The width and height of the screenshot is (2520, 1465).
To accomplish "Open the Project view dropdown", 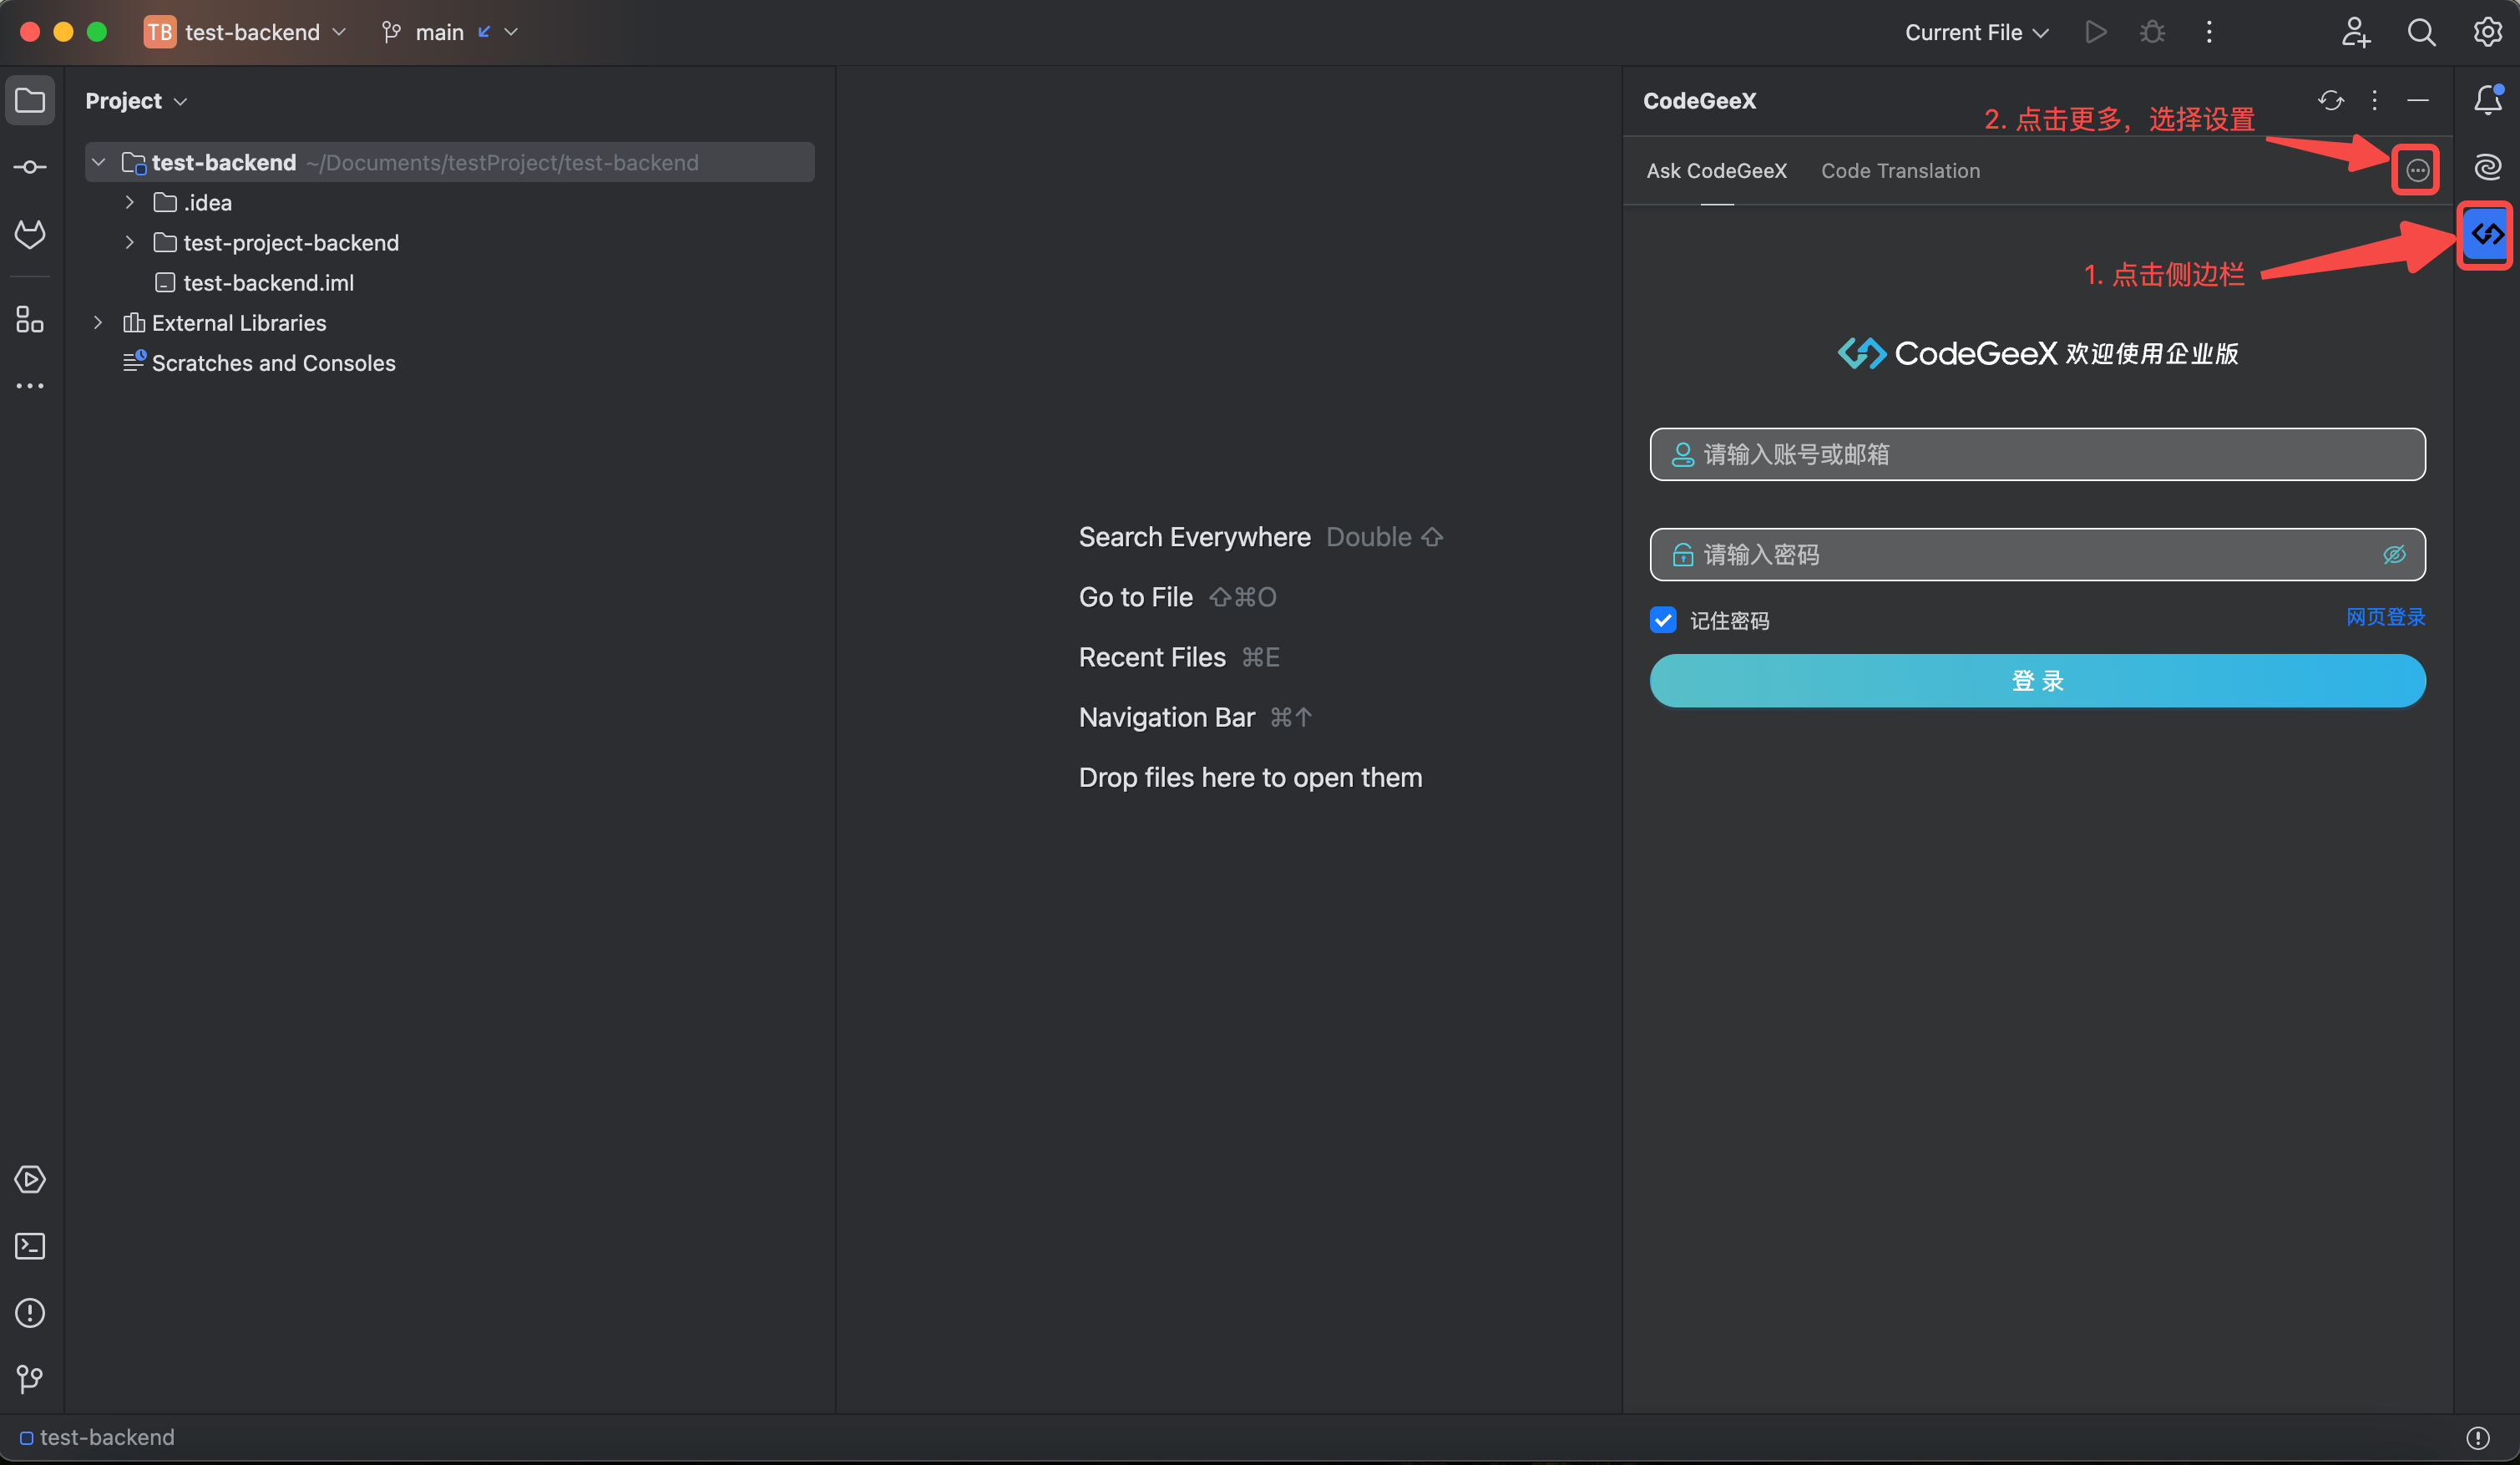I will tap(136, 100).
